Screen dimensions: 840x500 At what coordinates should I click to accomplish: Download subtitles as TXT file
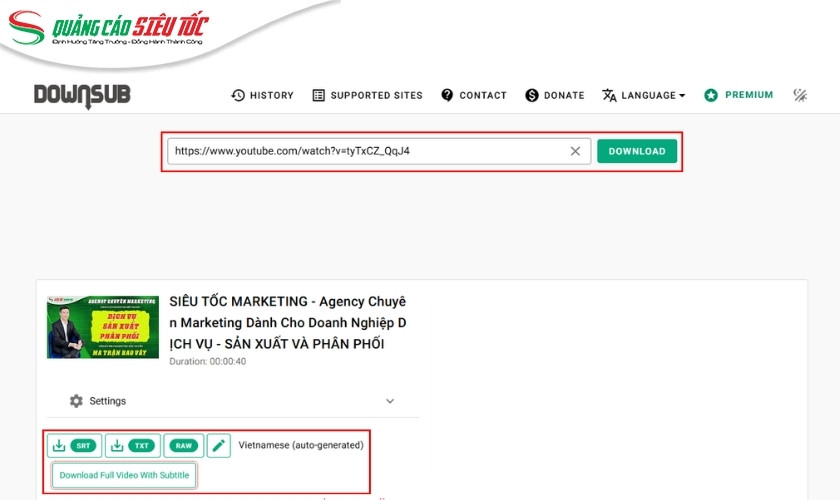pos(132,445)
